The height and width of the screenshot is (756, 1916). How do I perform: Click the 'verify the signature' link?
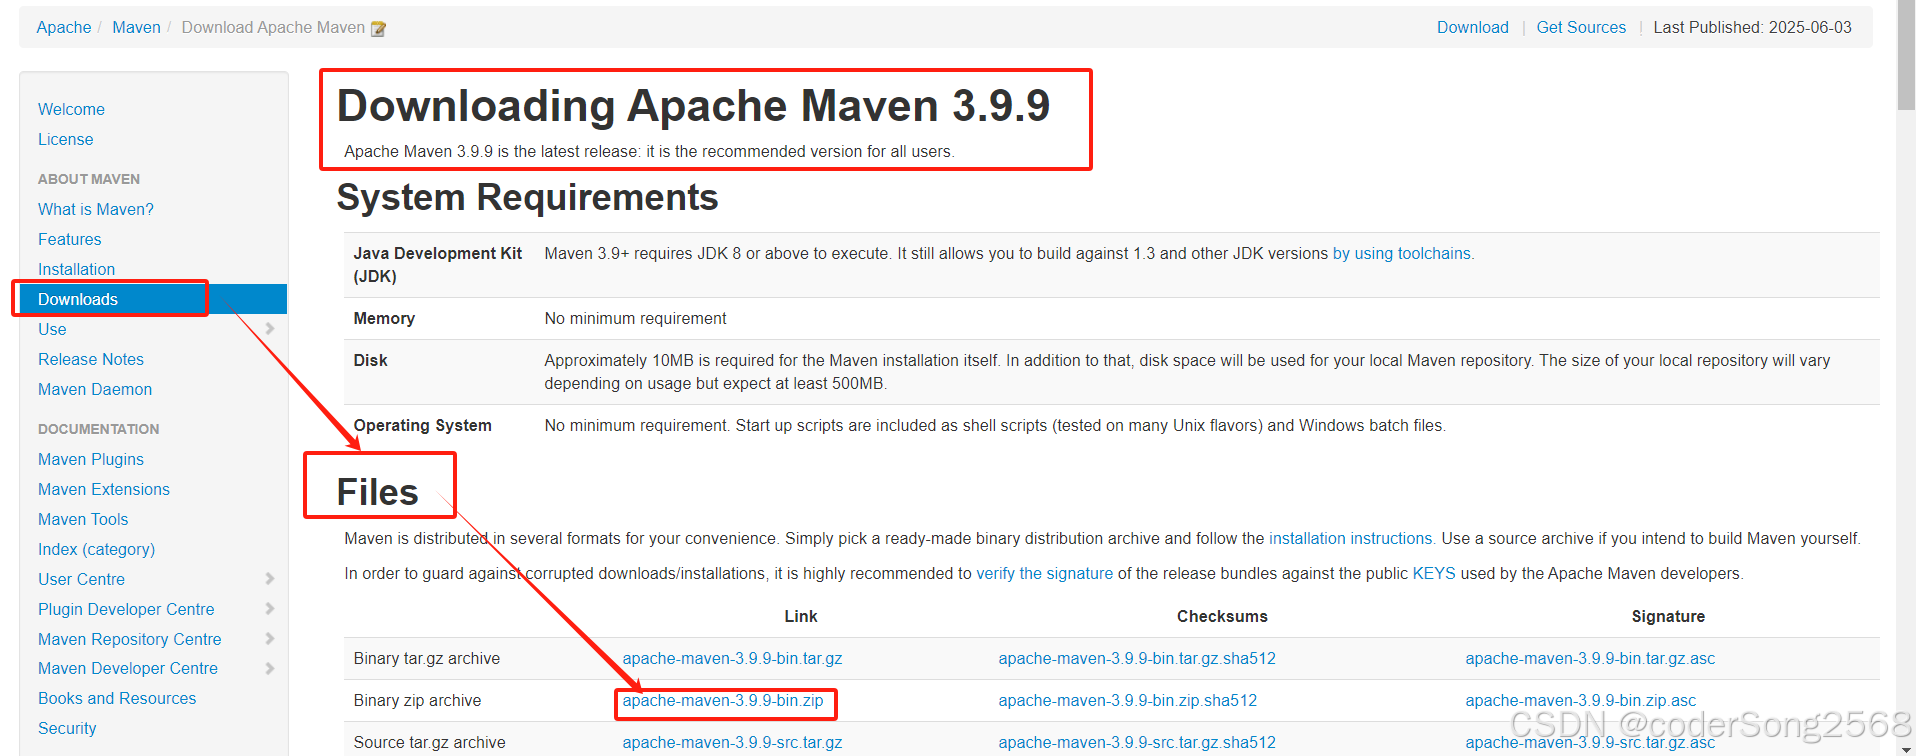(x=1044, y=574)
